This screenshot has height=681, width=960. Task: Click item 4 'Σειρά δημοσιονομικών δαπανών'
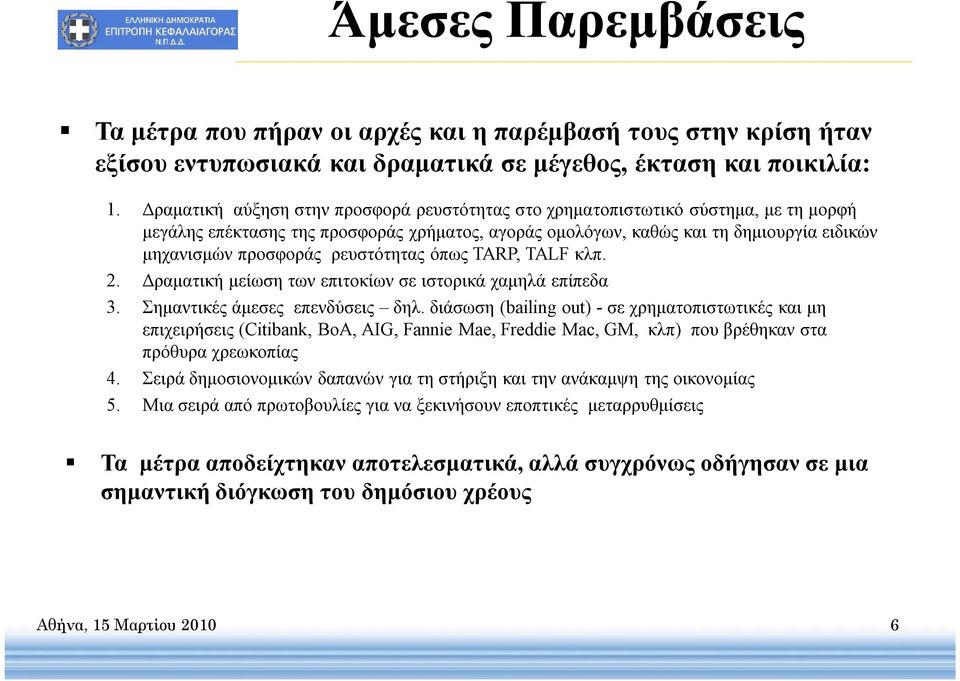(448, 379)
